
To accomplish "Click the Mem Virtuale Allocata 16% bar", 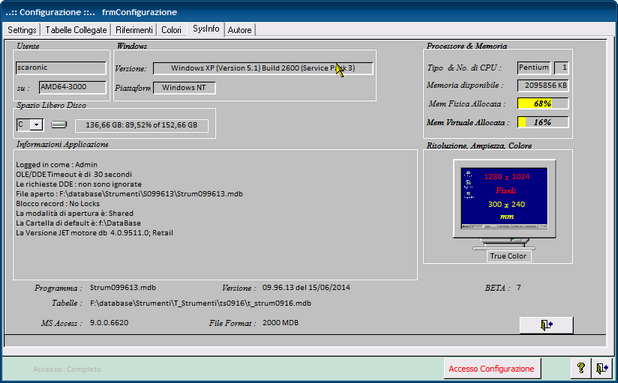I will tap(543, 122).
